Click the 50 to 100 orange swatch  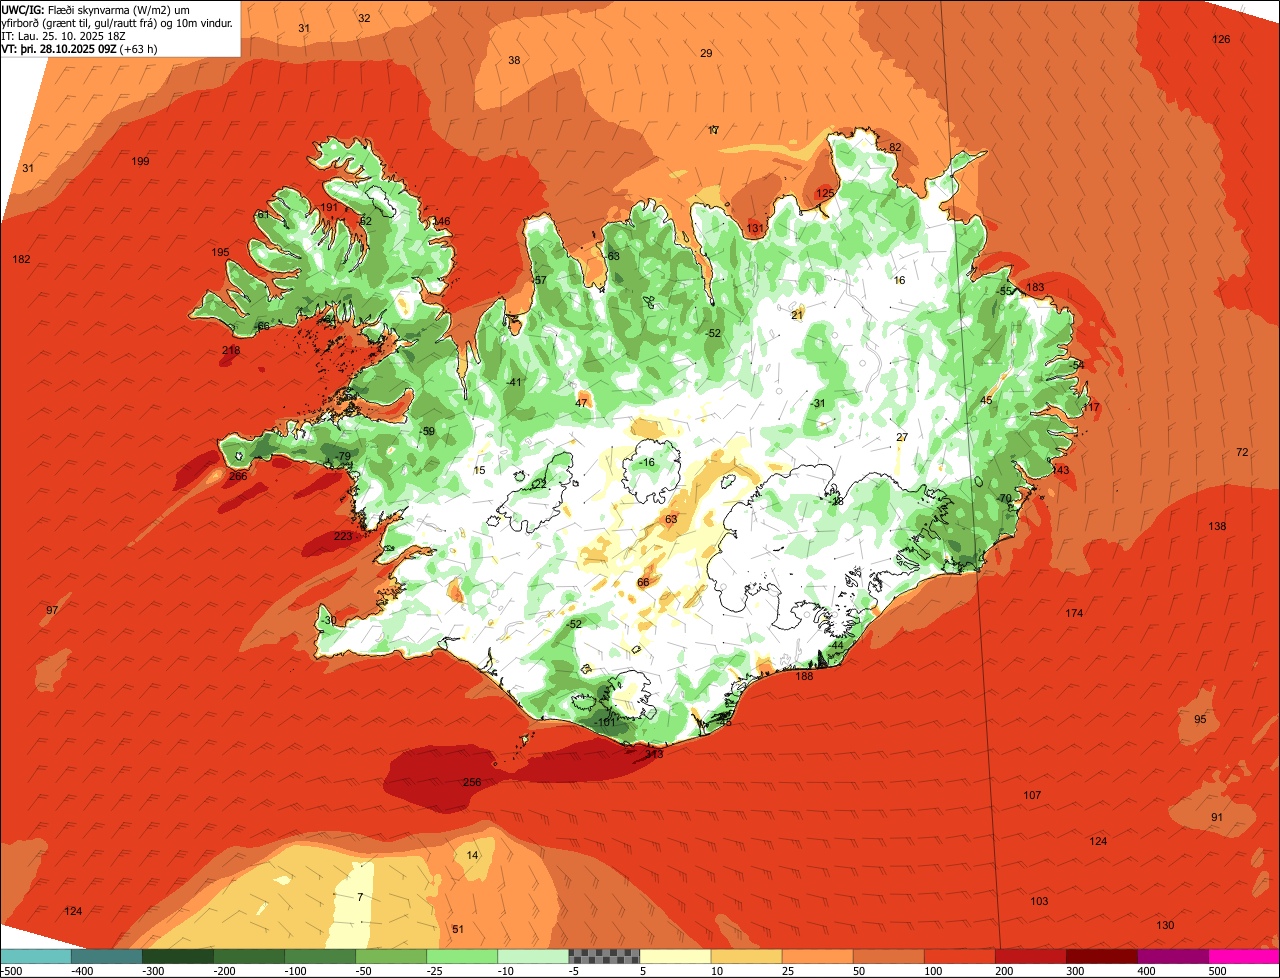click(889, 957)
